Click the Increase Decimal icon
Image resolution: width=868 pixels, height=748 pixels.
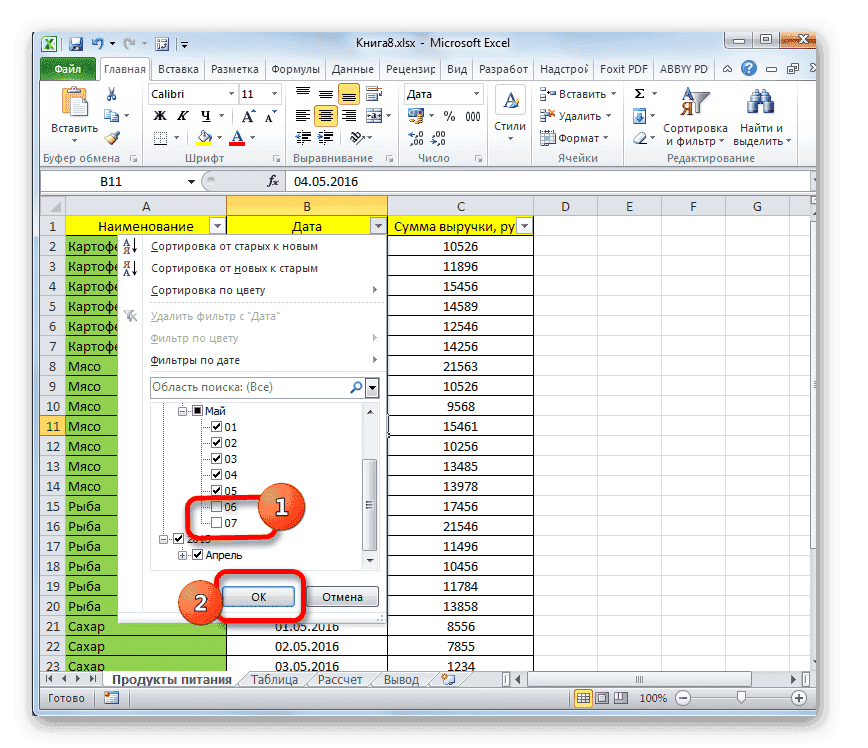[417, 138]
